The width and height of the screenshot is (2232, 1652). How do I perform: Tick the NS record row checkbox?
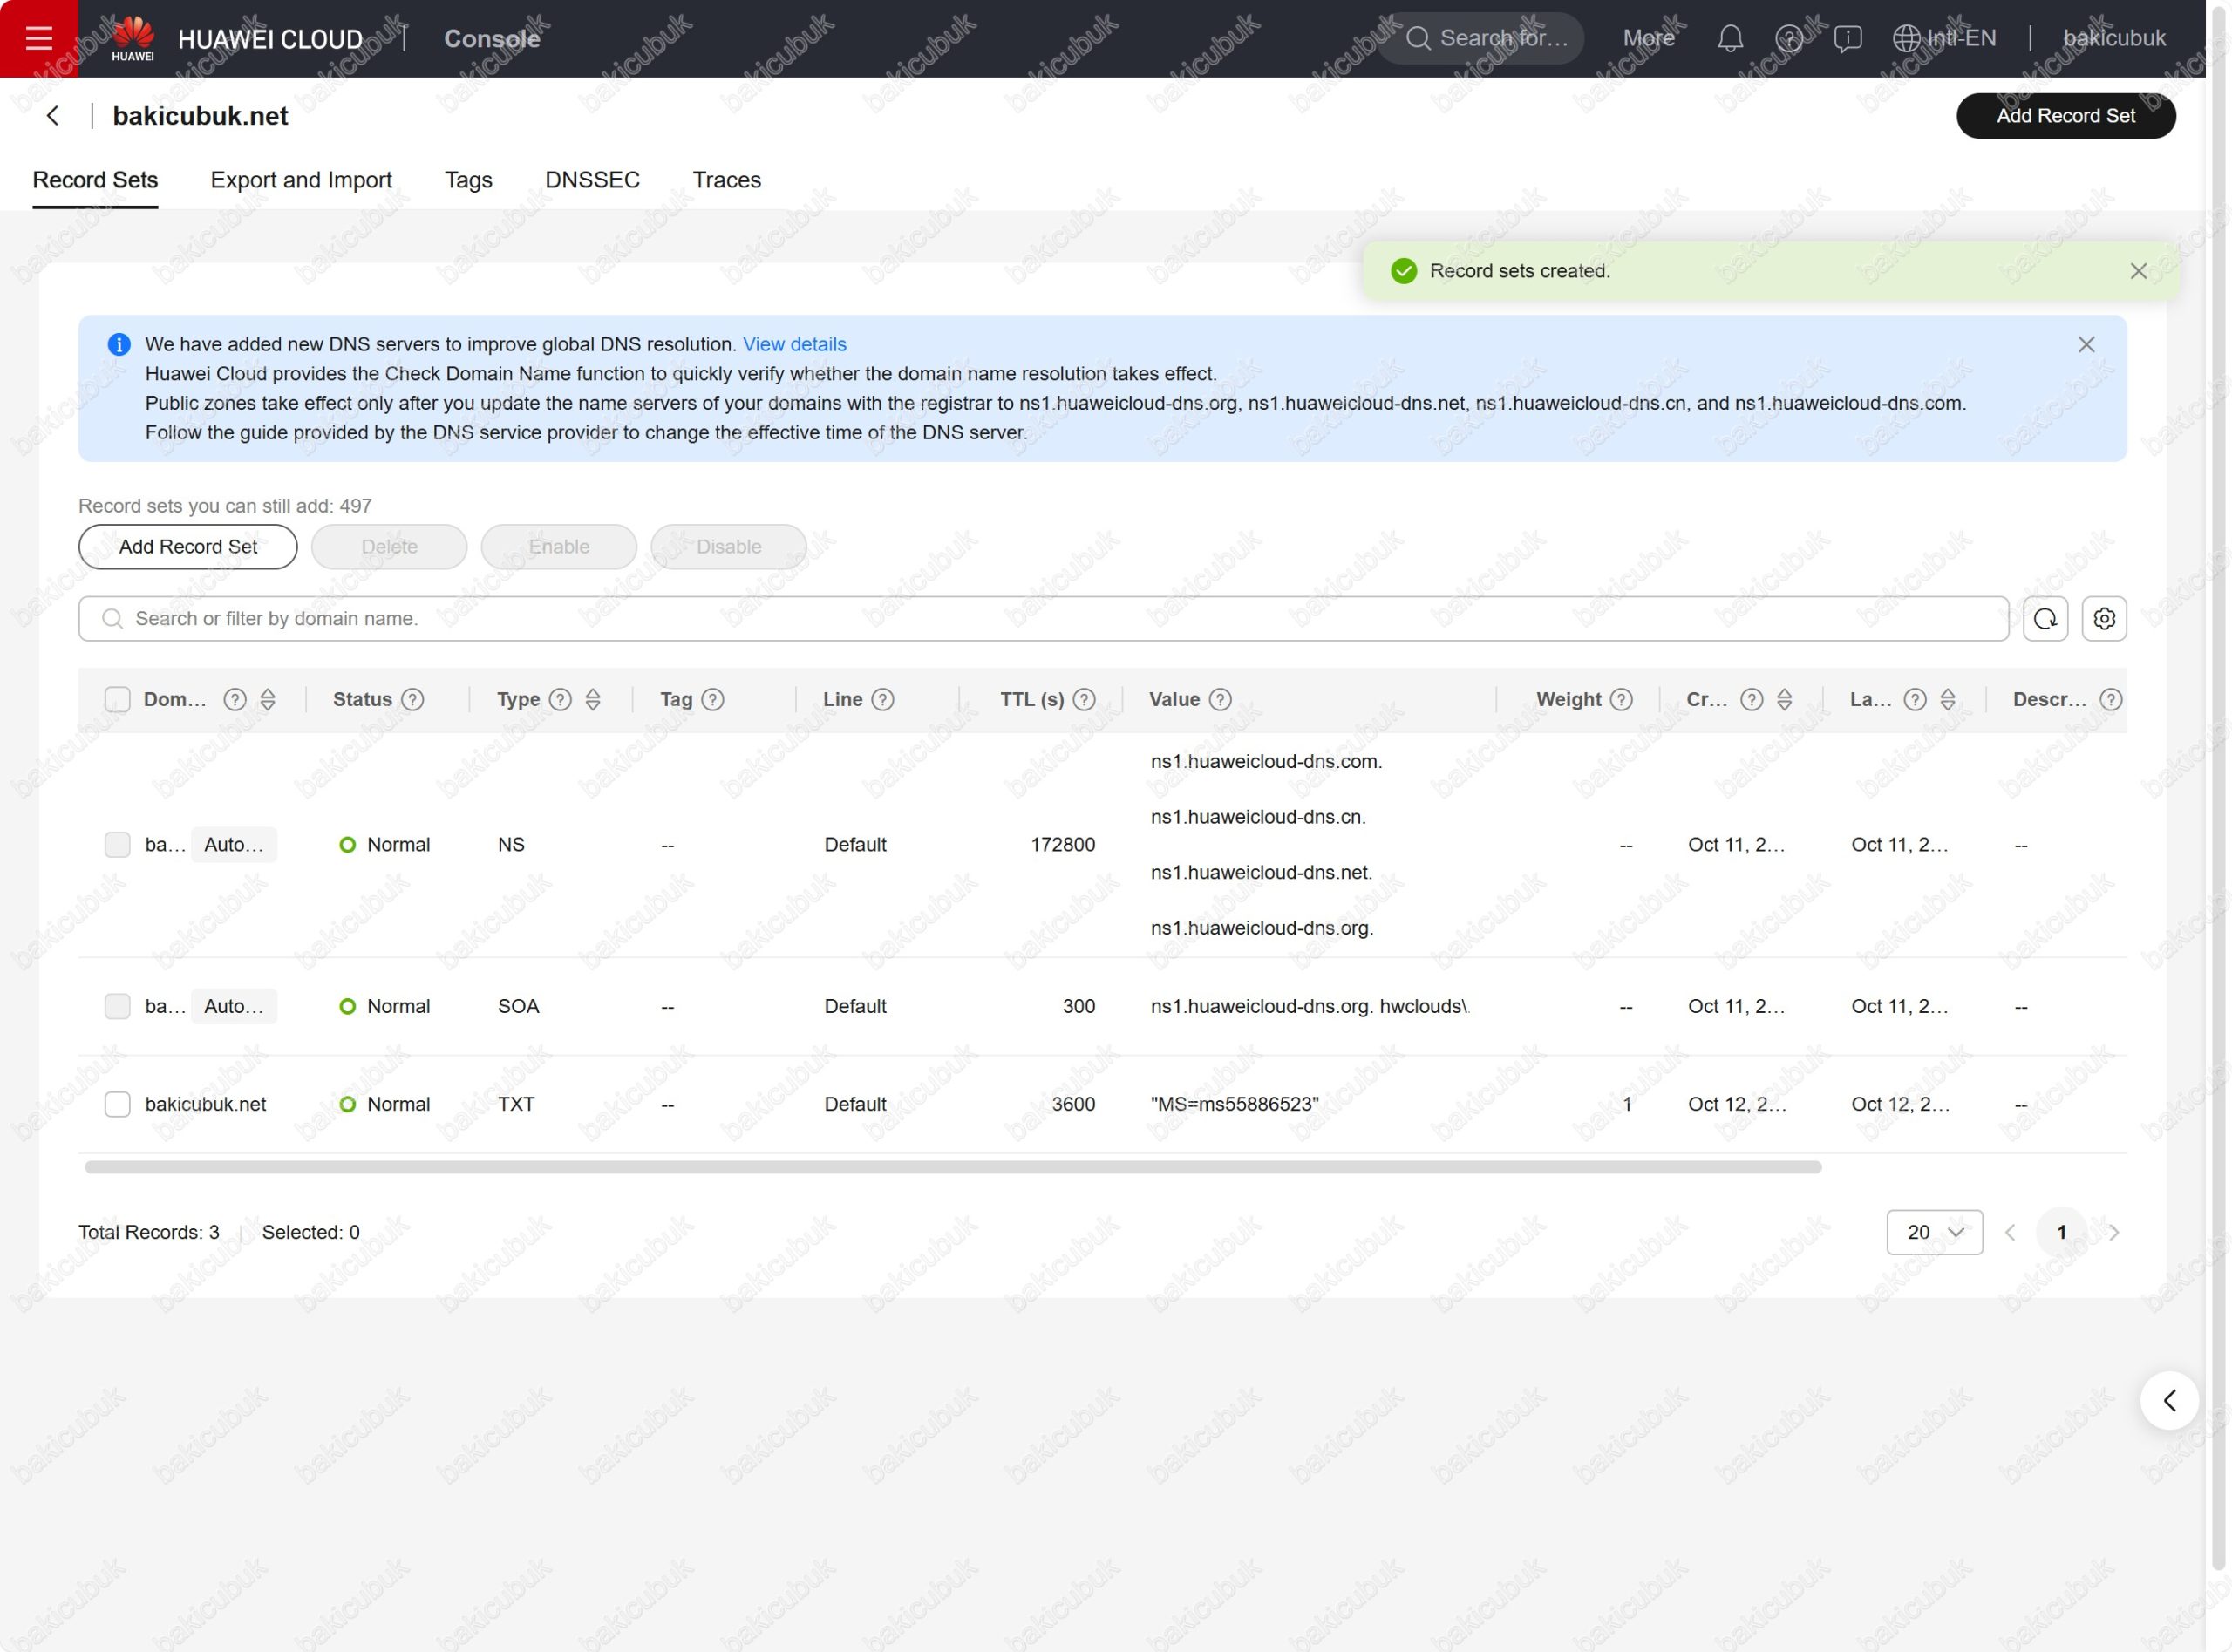(117, 845)
